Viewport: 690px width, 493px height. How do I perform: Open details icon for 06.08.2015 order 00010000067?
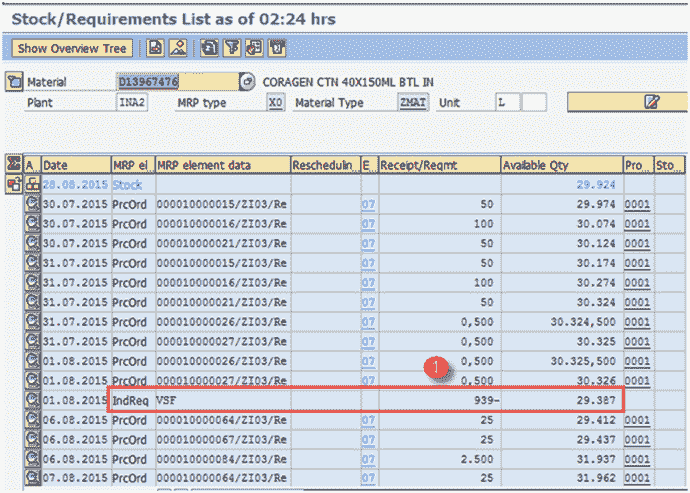(32, 439)
